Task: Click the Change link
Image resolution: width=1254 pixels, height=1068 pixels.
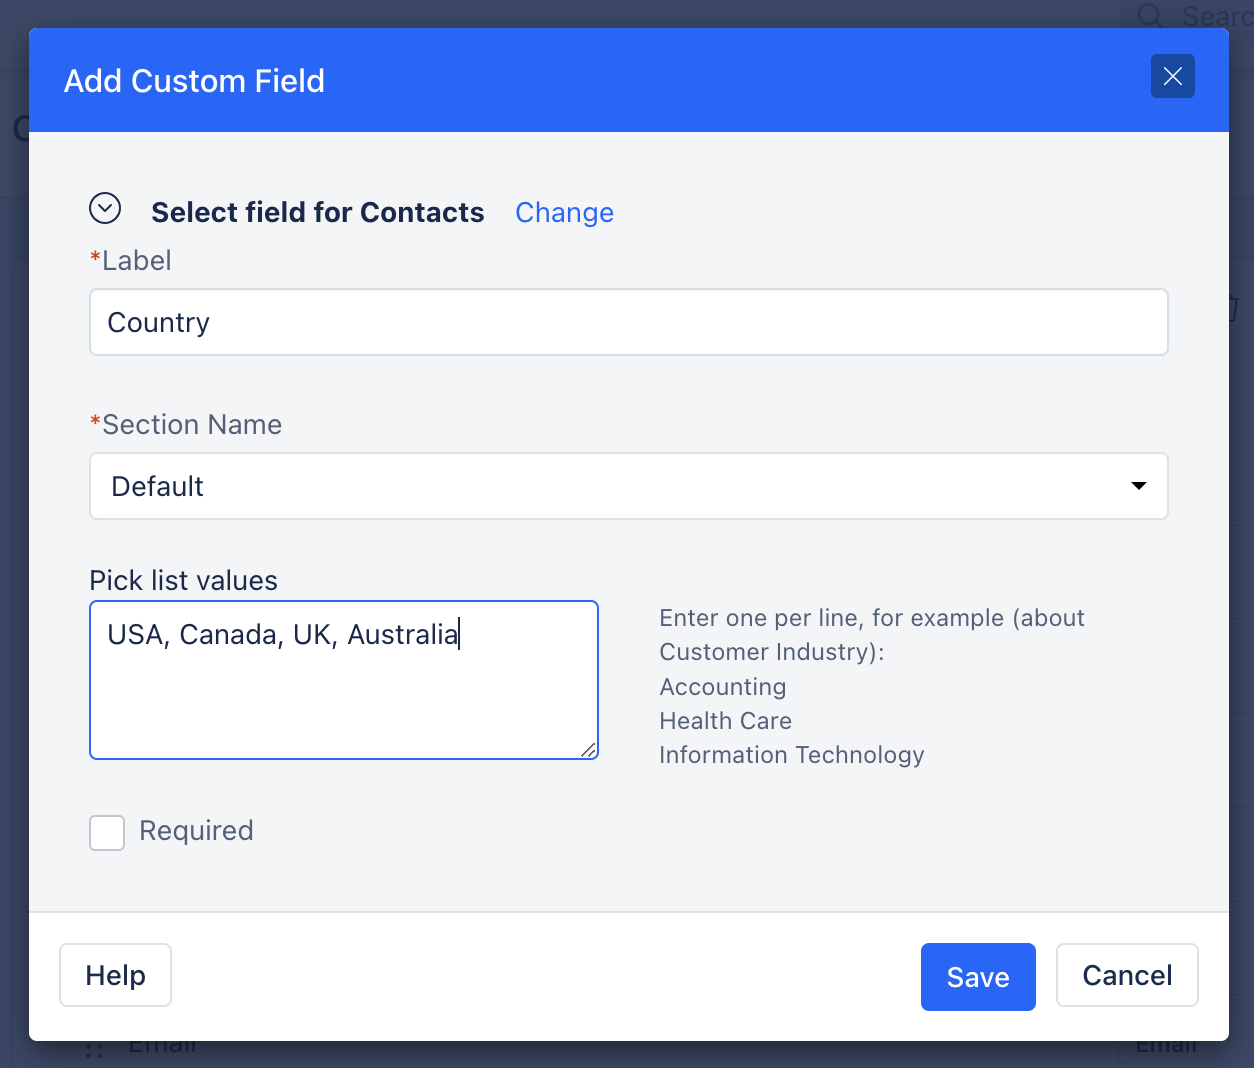Action: coord(564,212)
